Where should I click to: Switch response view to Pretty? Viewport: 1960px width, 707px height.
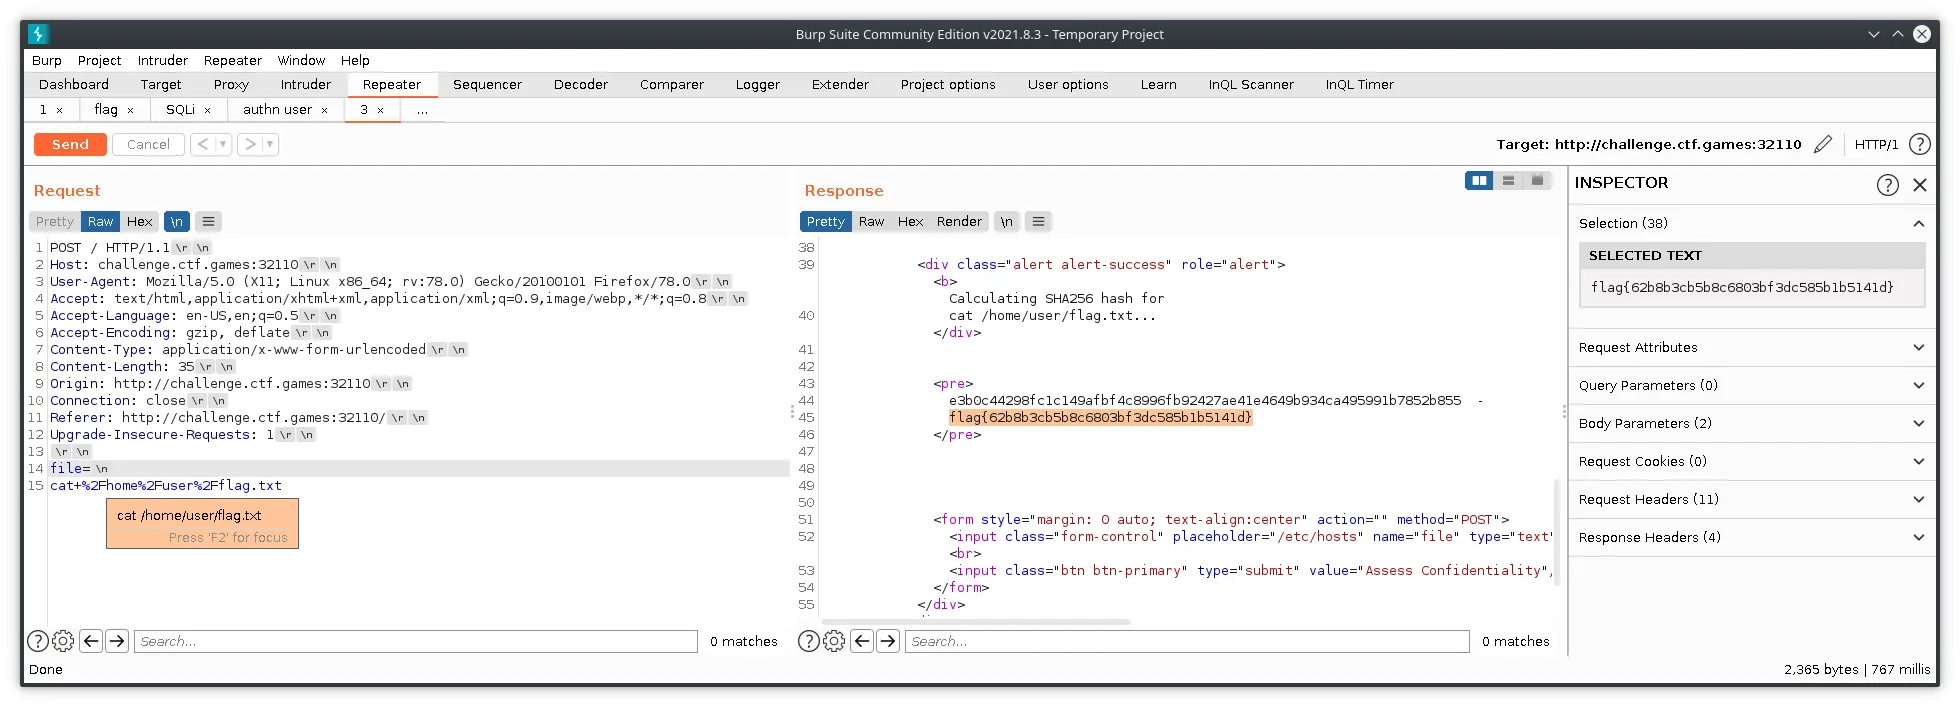tap(825, 221)
